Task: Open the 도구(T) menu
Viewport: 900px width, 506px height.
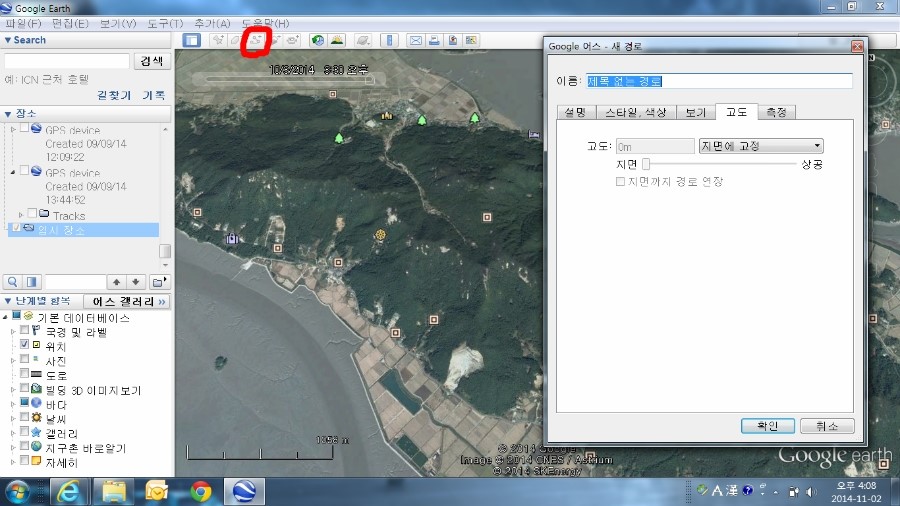Action: 165,24
